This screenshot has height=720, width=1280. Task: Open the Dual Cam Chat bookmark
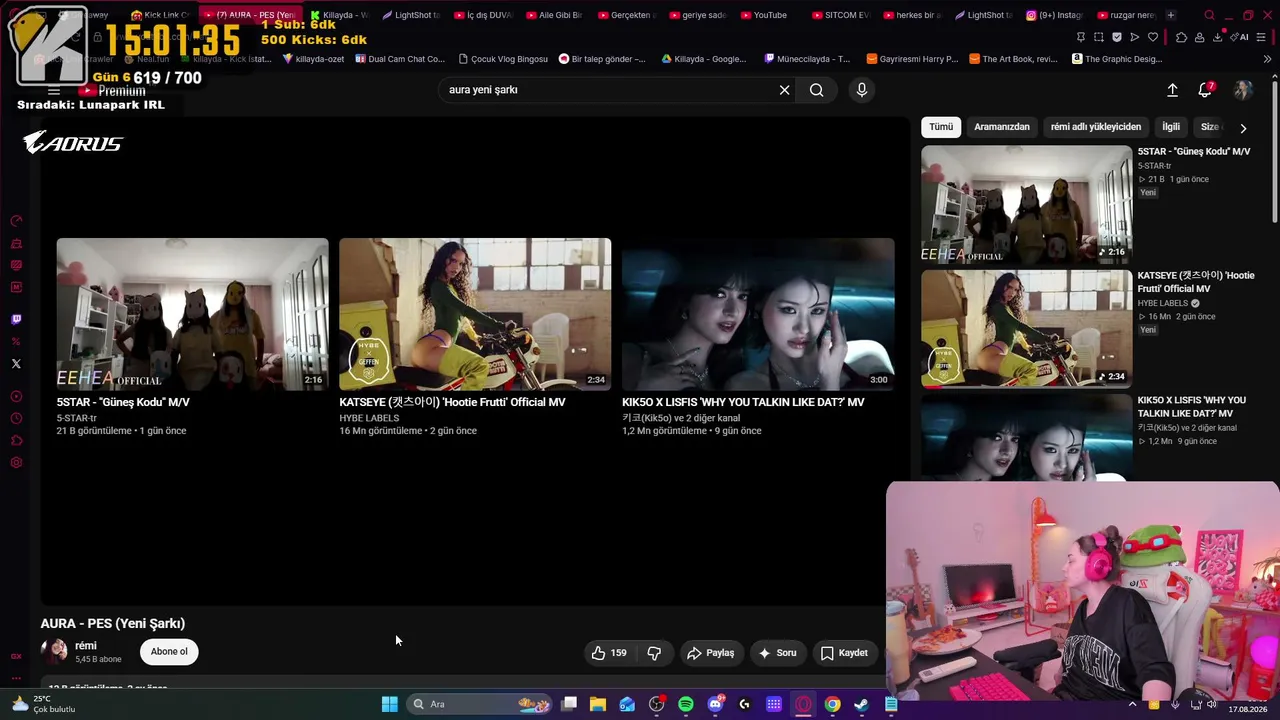click(399, 59)
